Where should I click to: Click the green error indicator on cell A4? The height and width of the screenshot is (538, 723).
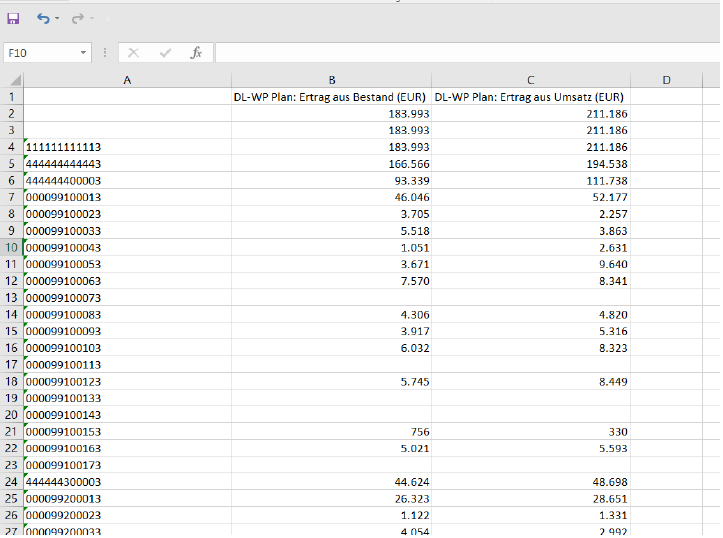click(26, 141)
